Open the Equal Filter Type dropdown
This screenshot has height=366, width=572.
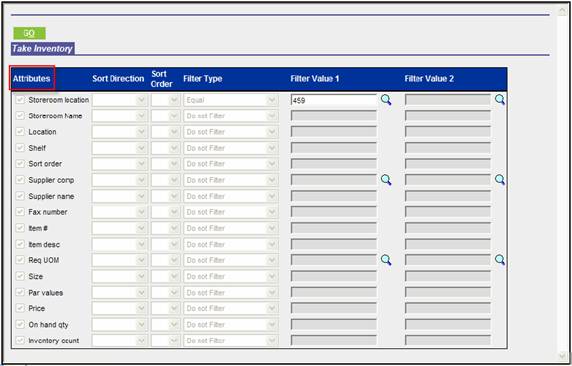click(231, 100)
